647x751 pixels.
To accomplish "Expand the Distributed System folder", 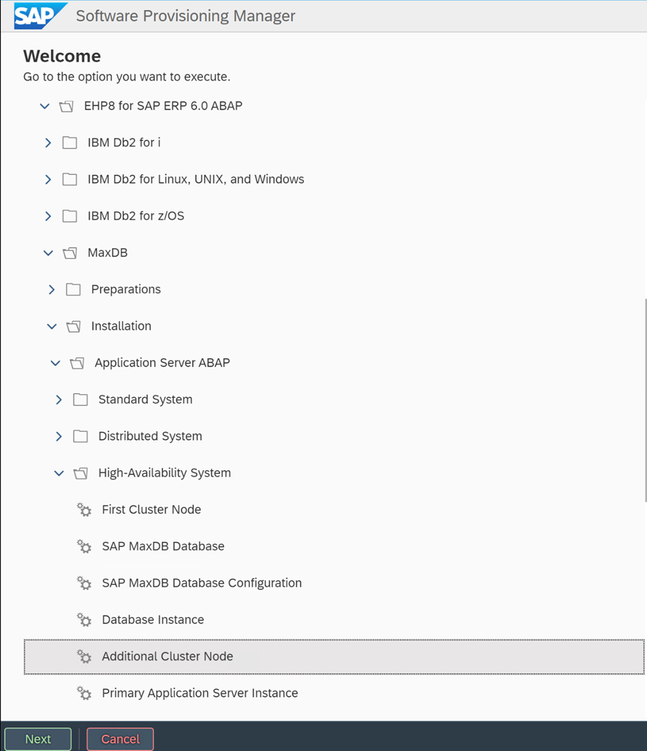I will 59,436.
